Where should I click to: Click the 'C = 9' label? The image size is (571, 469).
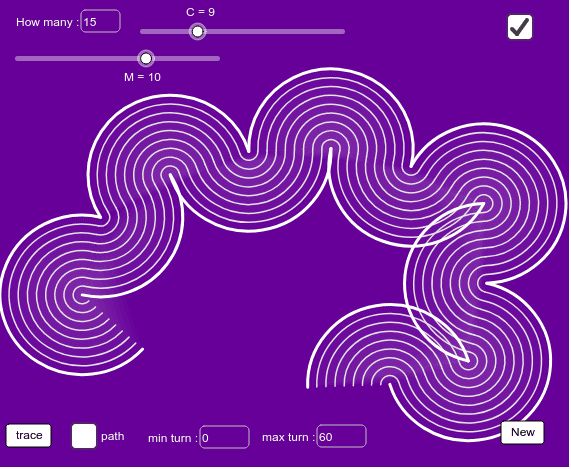click(200, 12)
